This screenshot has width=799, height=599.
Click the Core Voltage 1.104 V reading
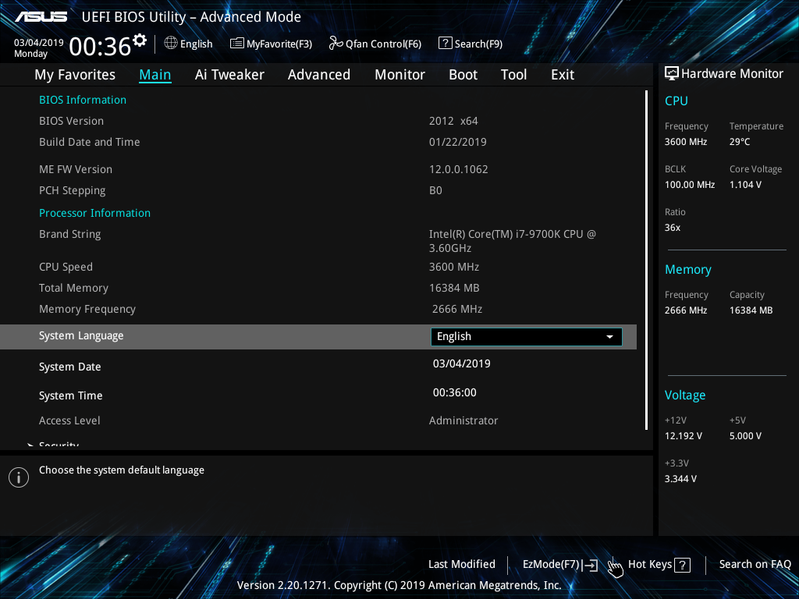click(745, 185)
